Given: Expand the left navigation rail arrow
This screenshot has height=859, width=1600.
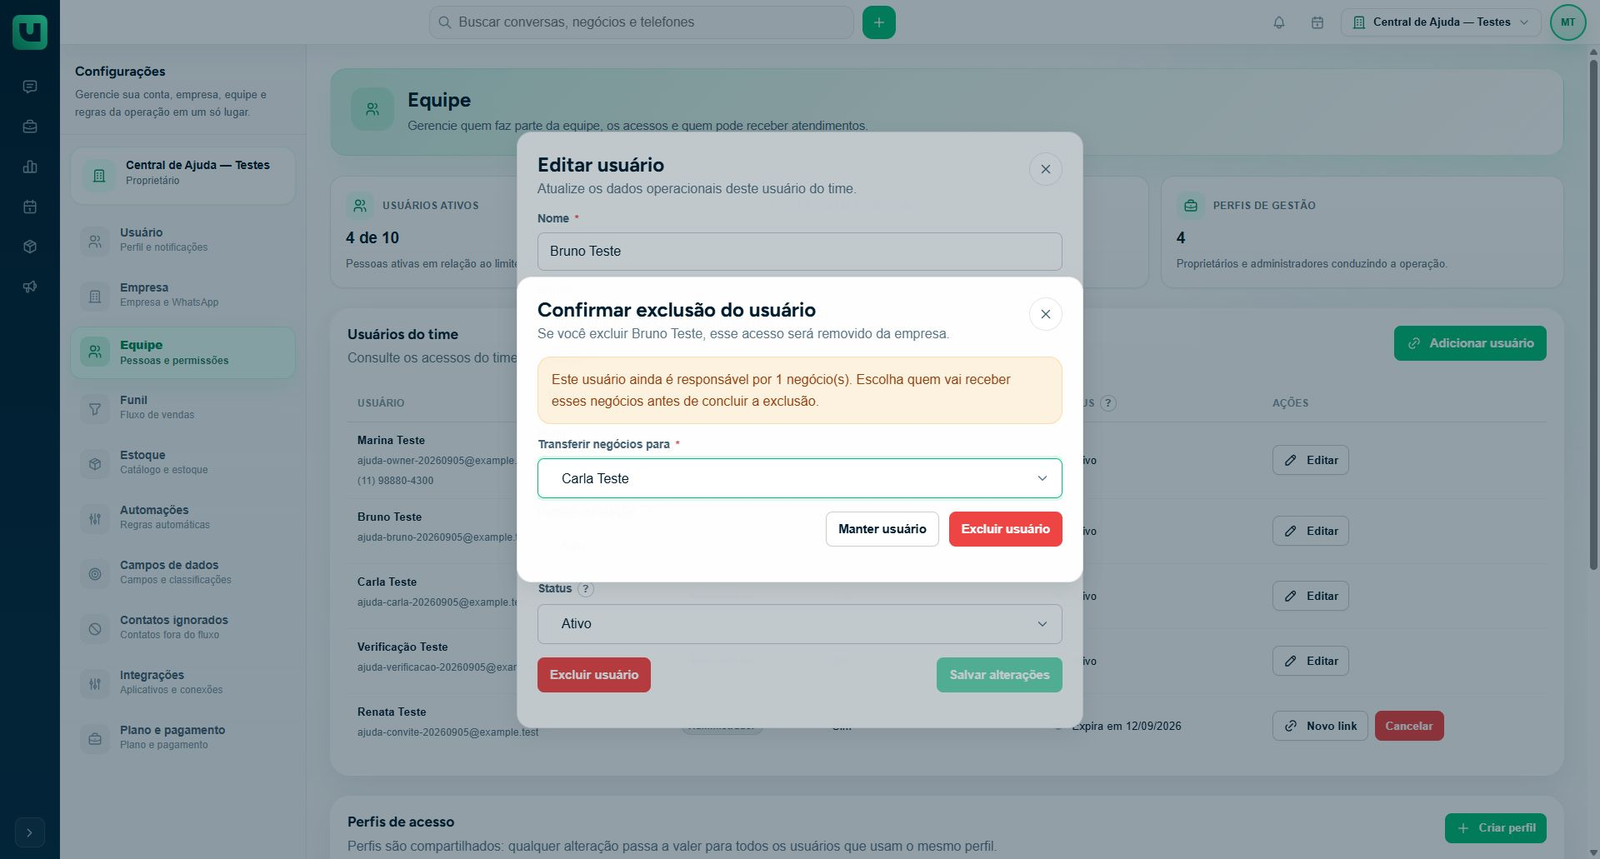Looking at the screenshot, I should click(x=30, y=833).
